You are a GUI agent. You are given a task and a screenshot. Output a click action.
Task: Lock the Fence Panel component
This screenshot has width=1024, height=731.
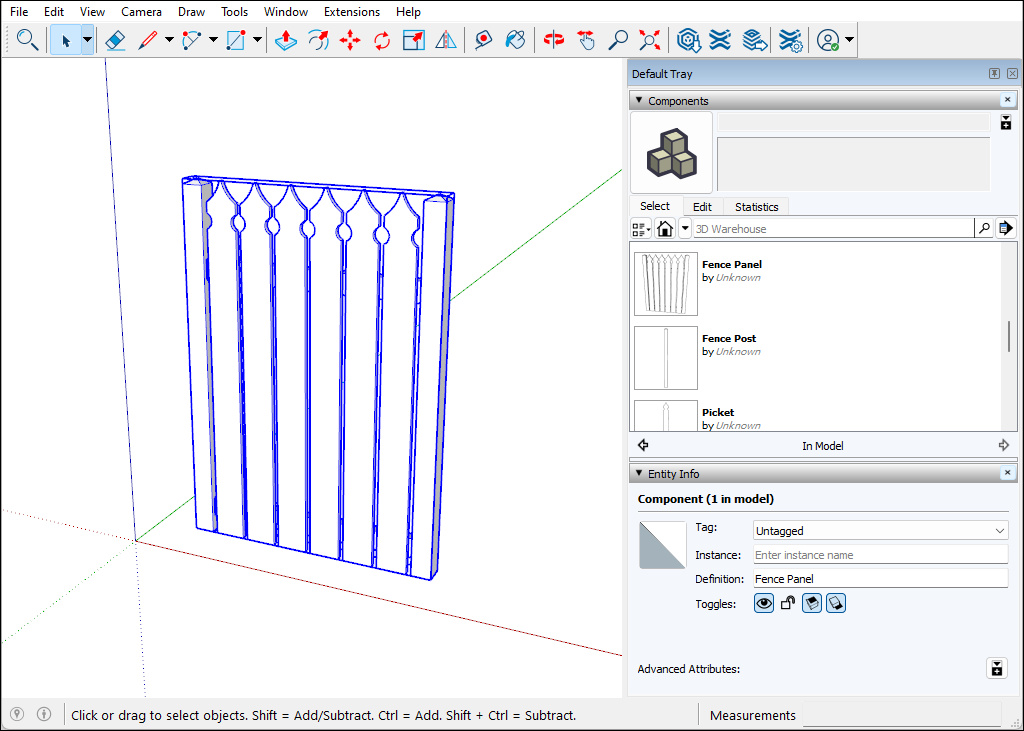click(787, 603)
